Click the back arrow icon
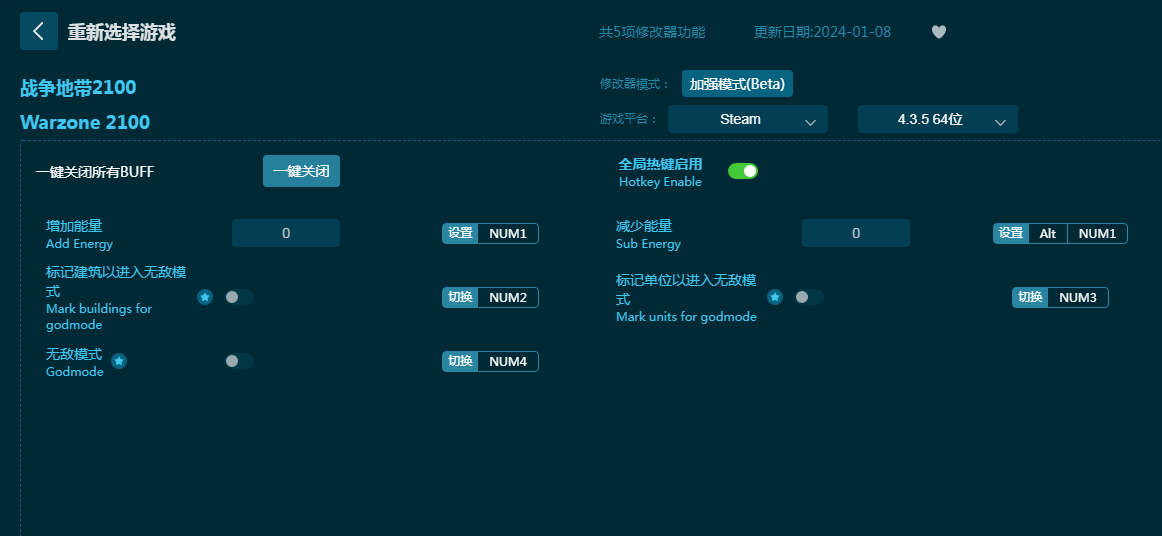Image resolution: width=1162 pixels, height=536 pixels. point(39,31)
